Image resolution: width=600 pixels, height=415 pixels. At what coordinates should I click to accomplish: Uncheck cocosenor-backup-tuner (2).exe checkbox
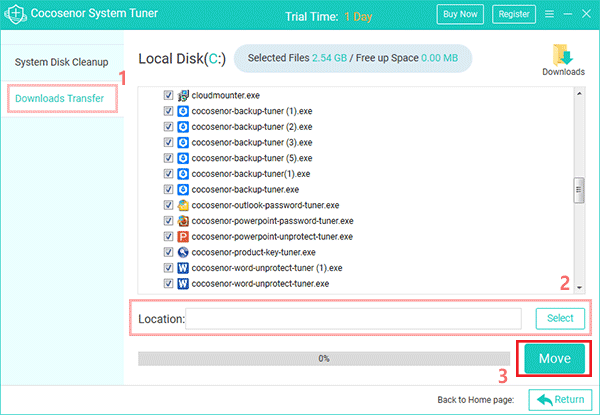coord(168,126)
